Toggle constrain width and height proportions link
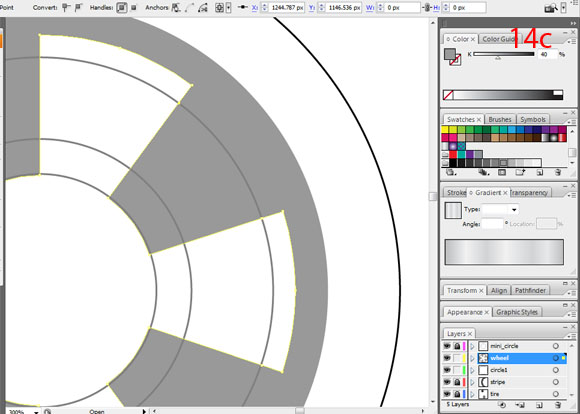This screenshot has height=414, width=580. pyautogui.click(x=427, y=7)
